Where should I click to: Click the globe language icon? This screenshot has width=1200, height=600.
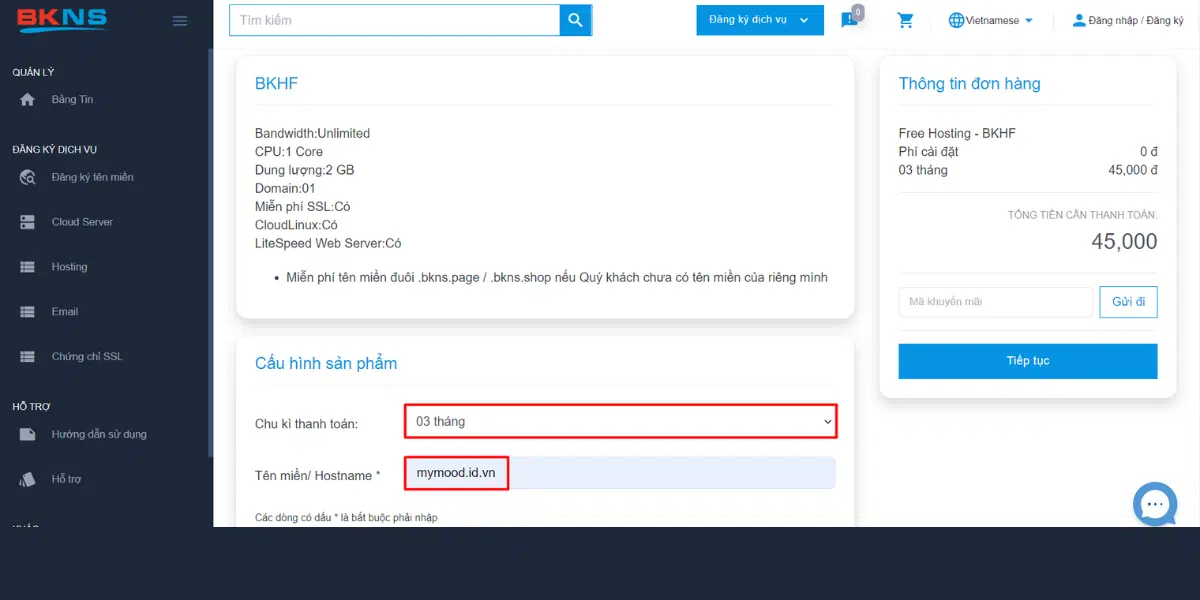(956, 20)
